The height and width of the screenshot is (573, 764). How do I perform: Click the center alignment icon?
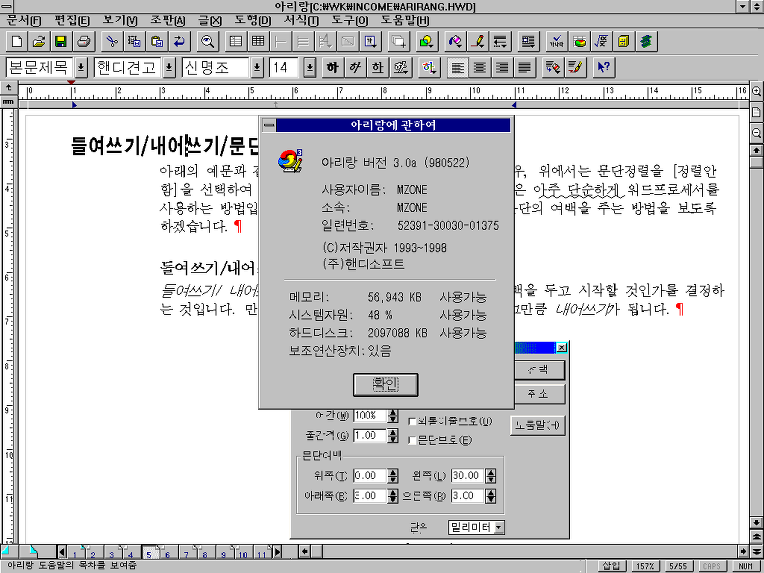tap(480, 68)
